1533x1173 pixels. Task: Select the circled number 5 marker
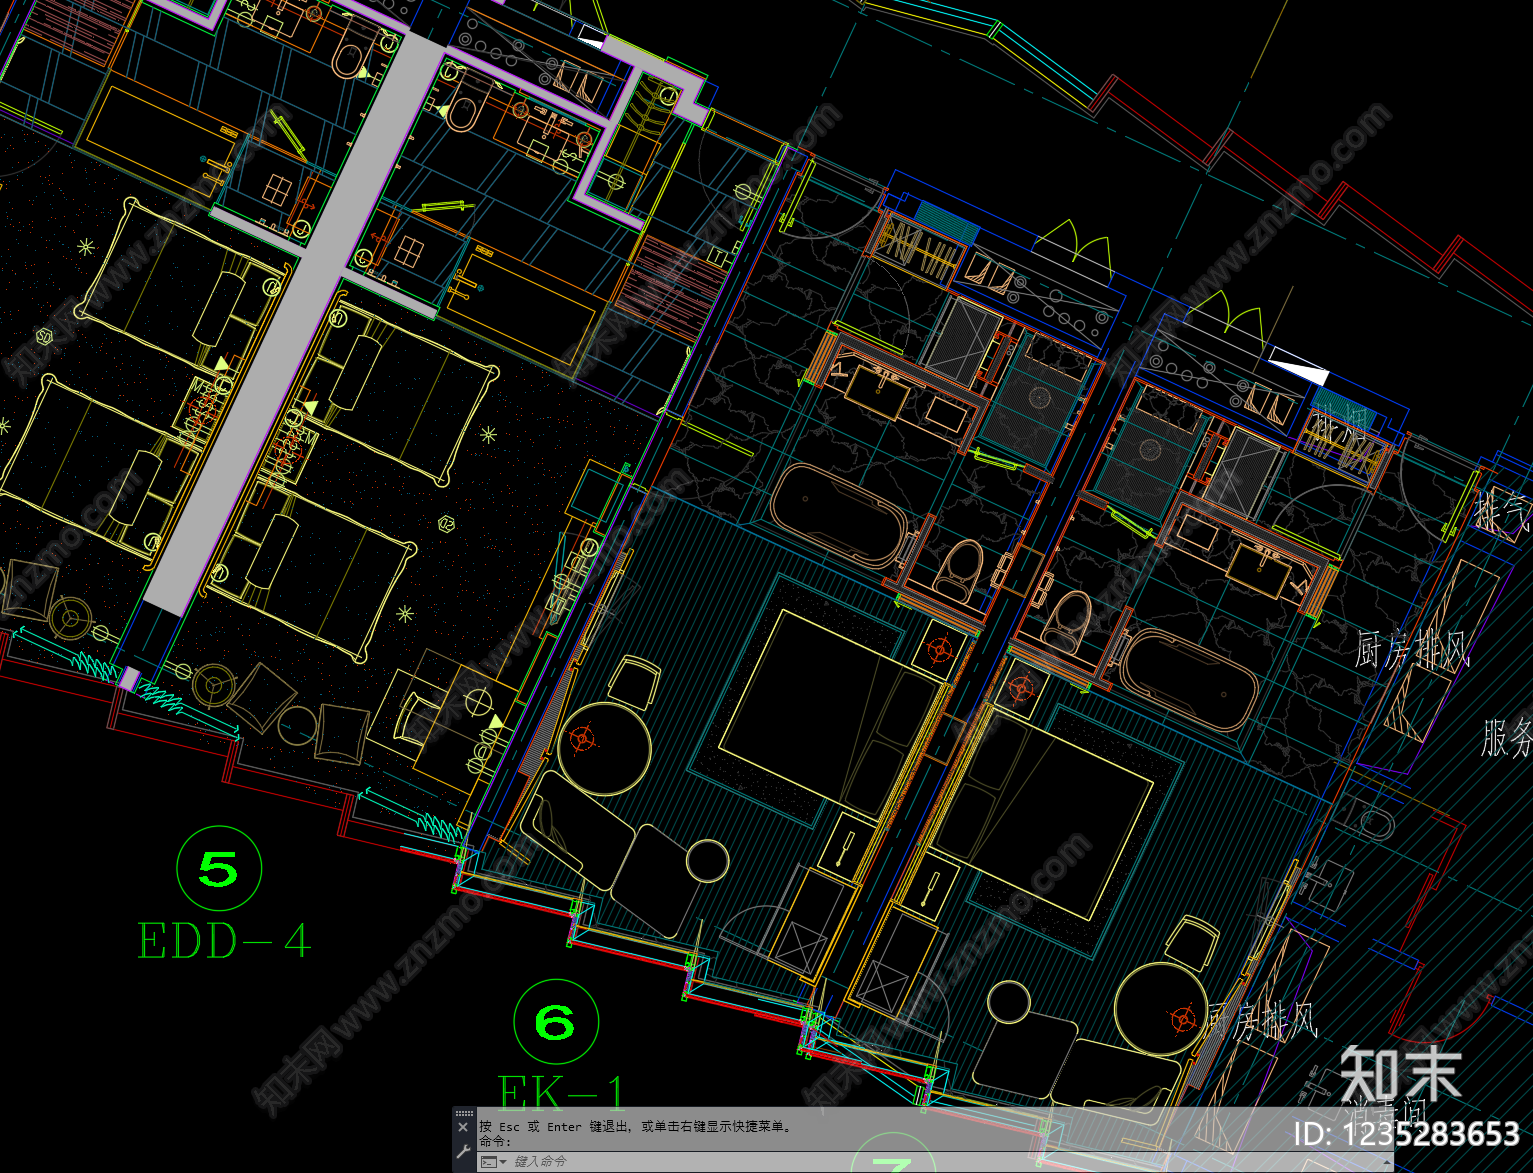coord(219,869)
